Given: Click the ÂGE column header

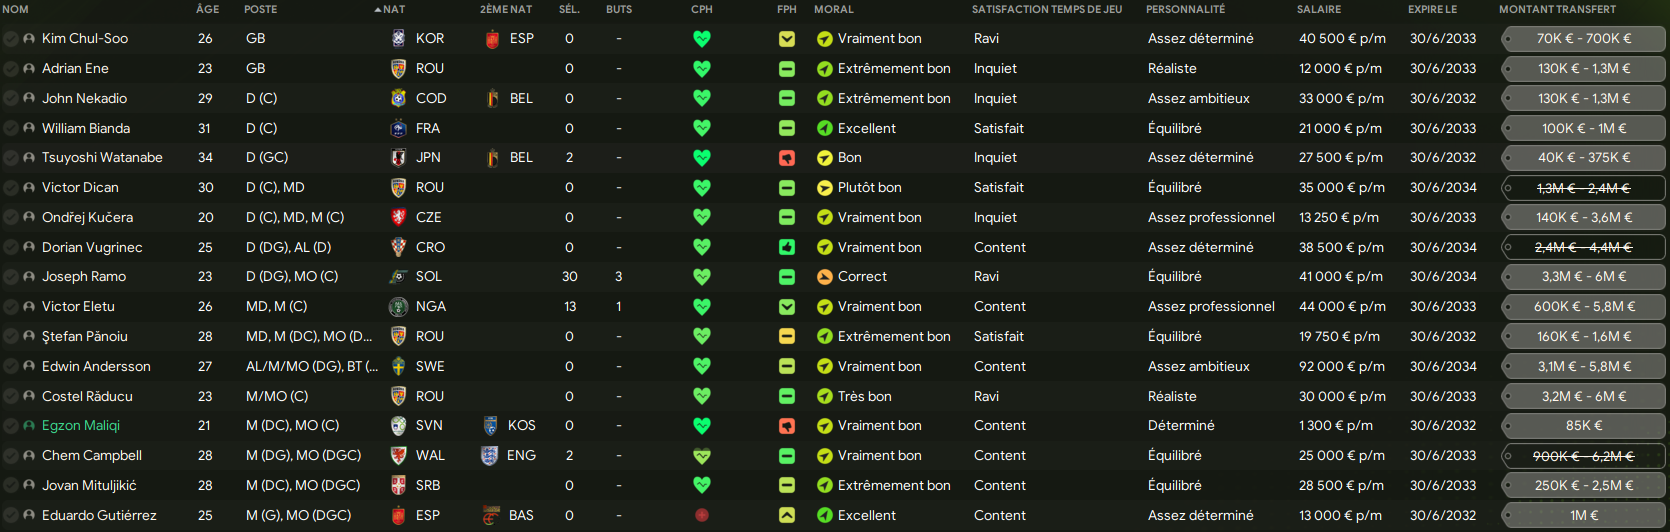Looking at the screenshot, I should 207,9.
